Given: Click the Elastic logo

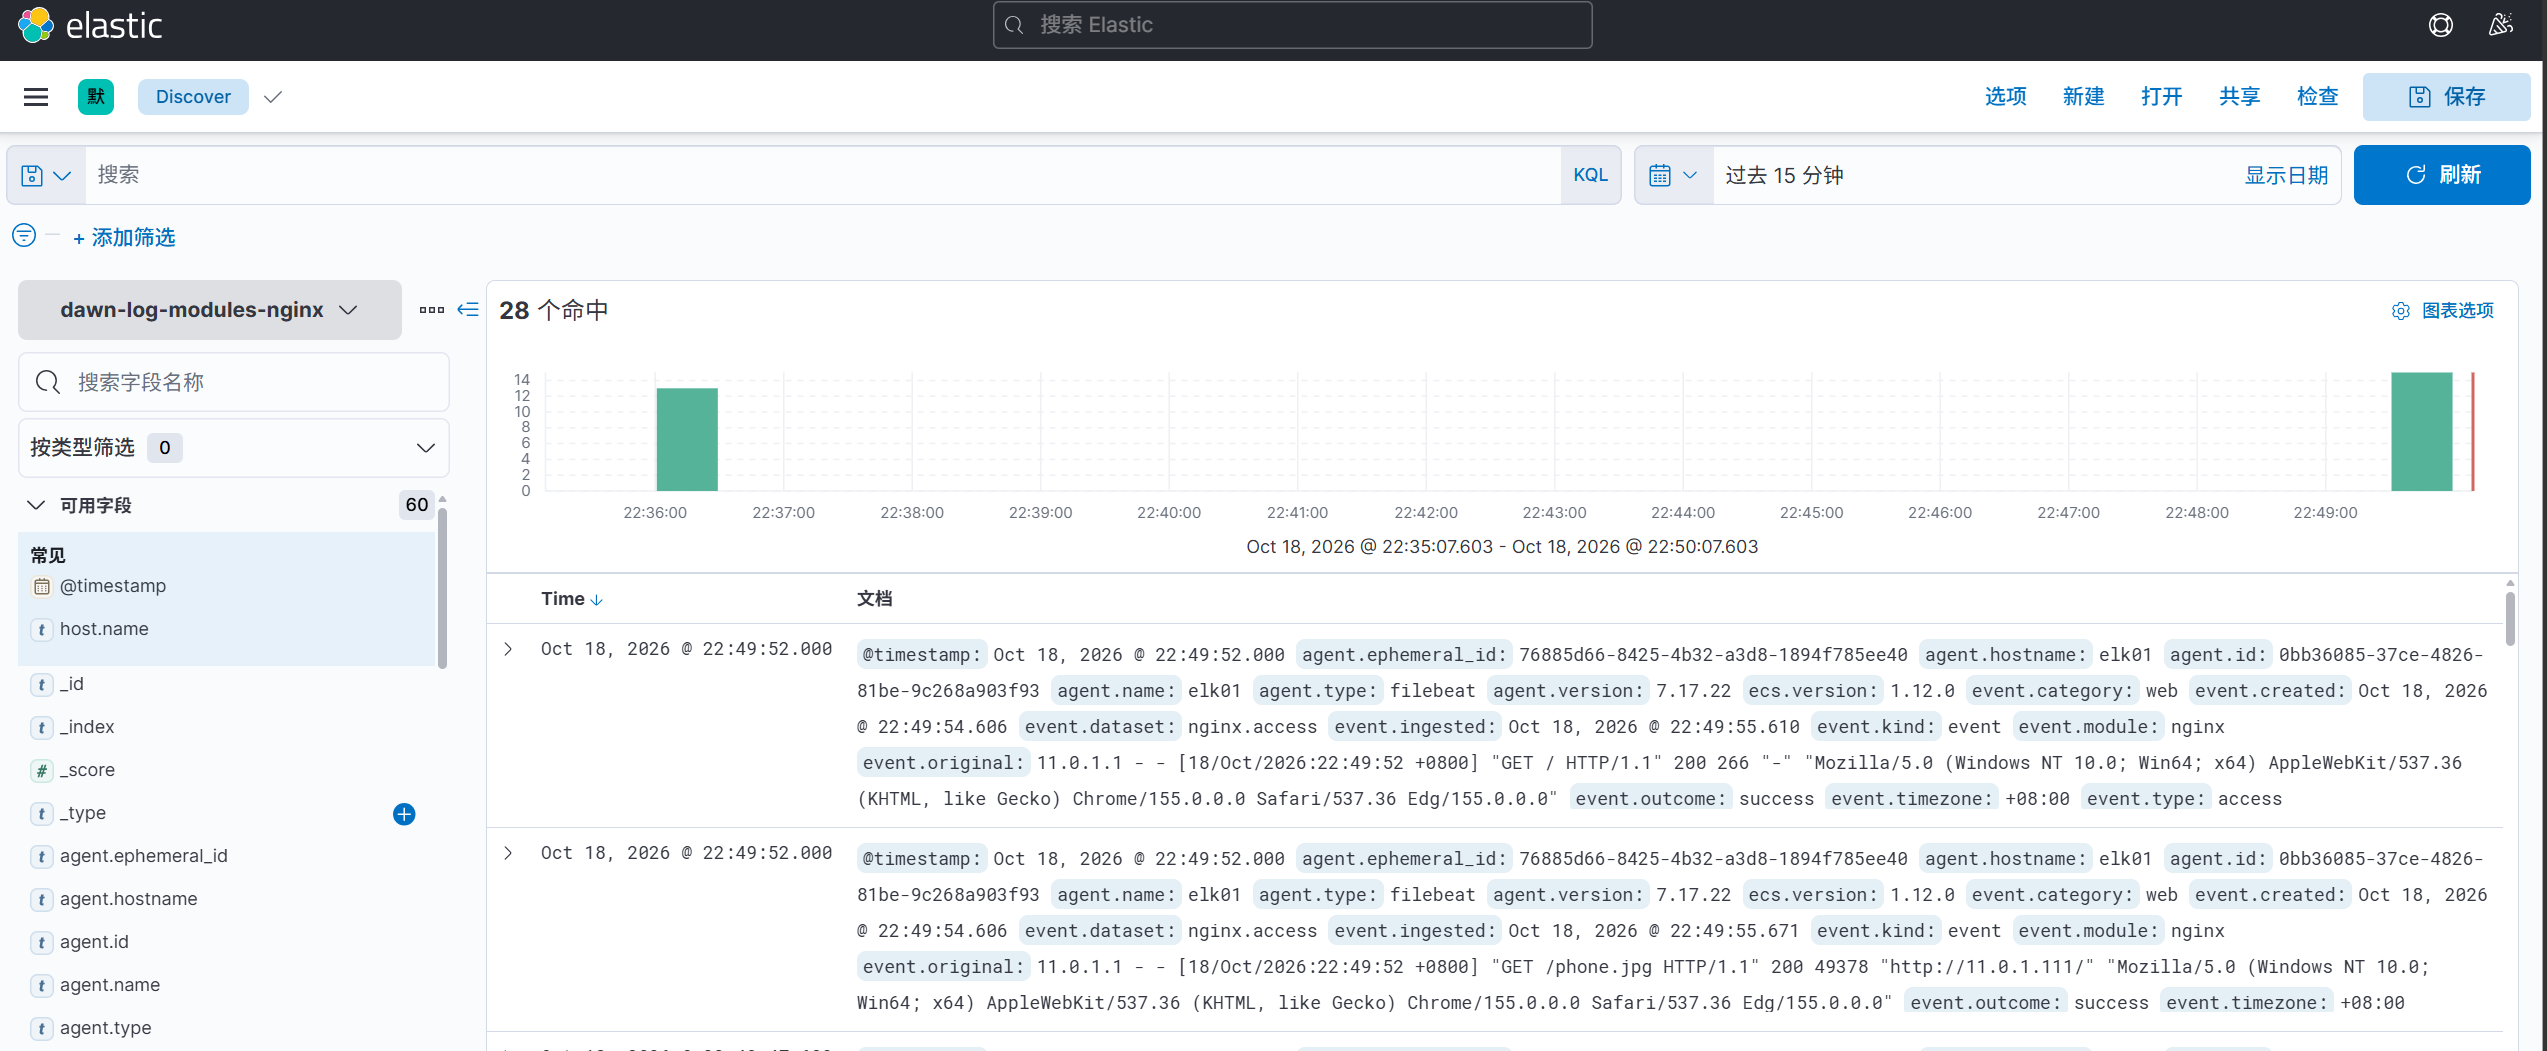Looking at the screenshot, I should pyautogui.click(x=89, y=25).
